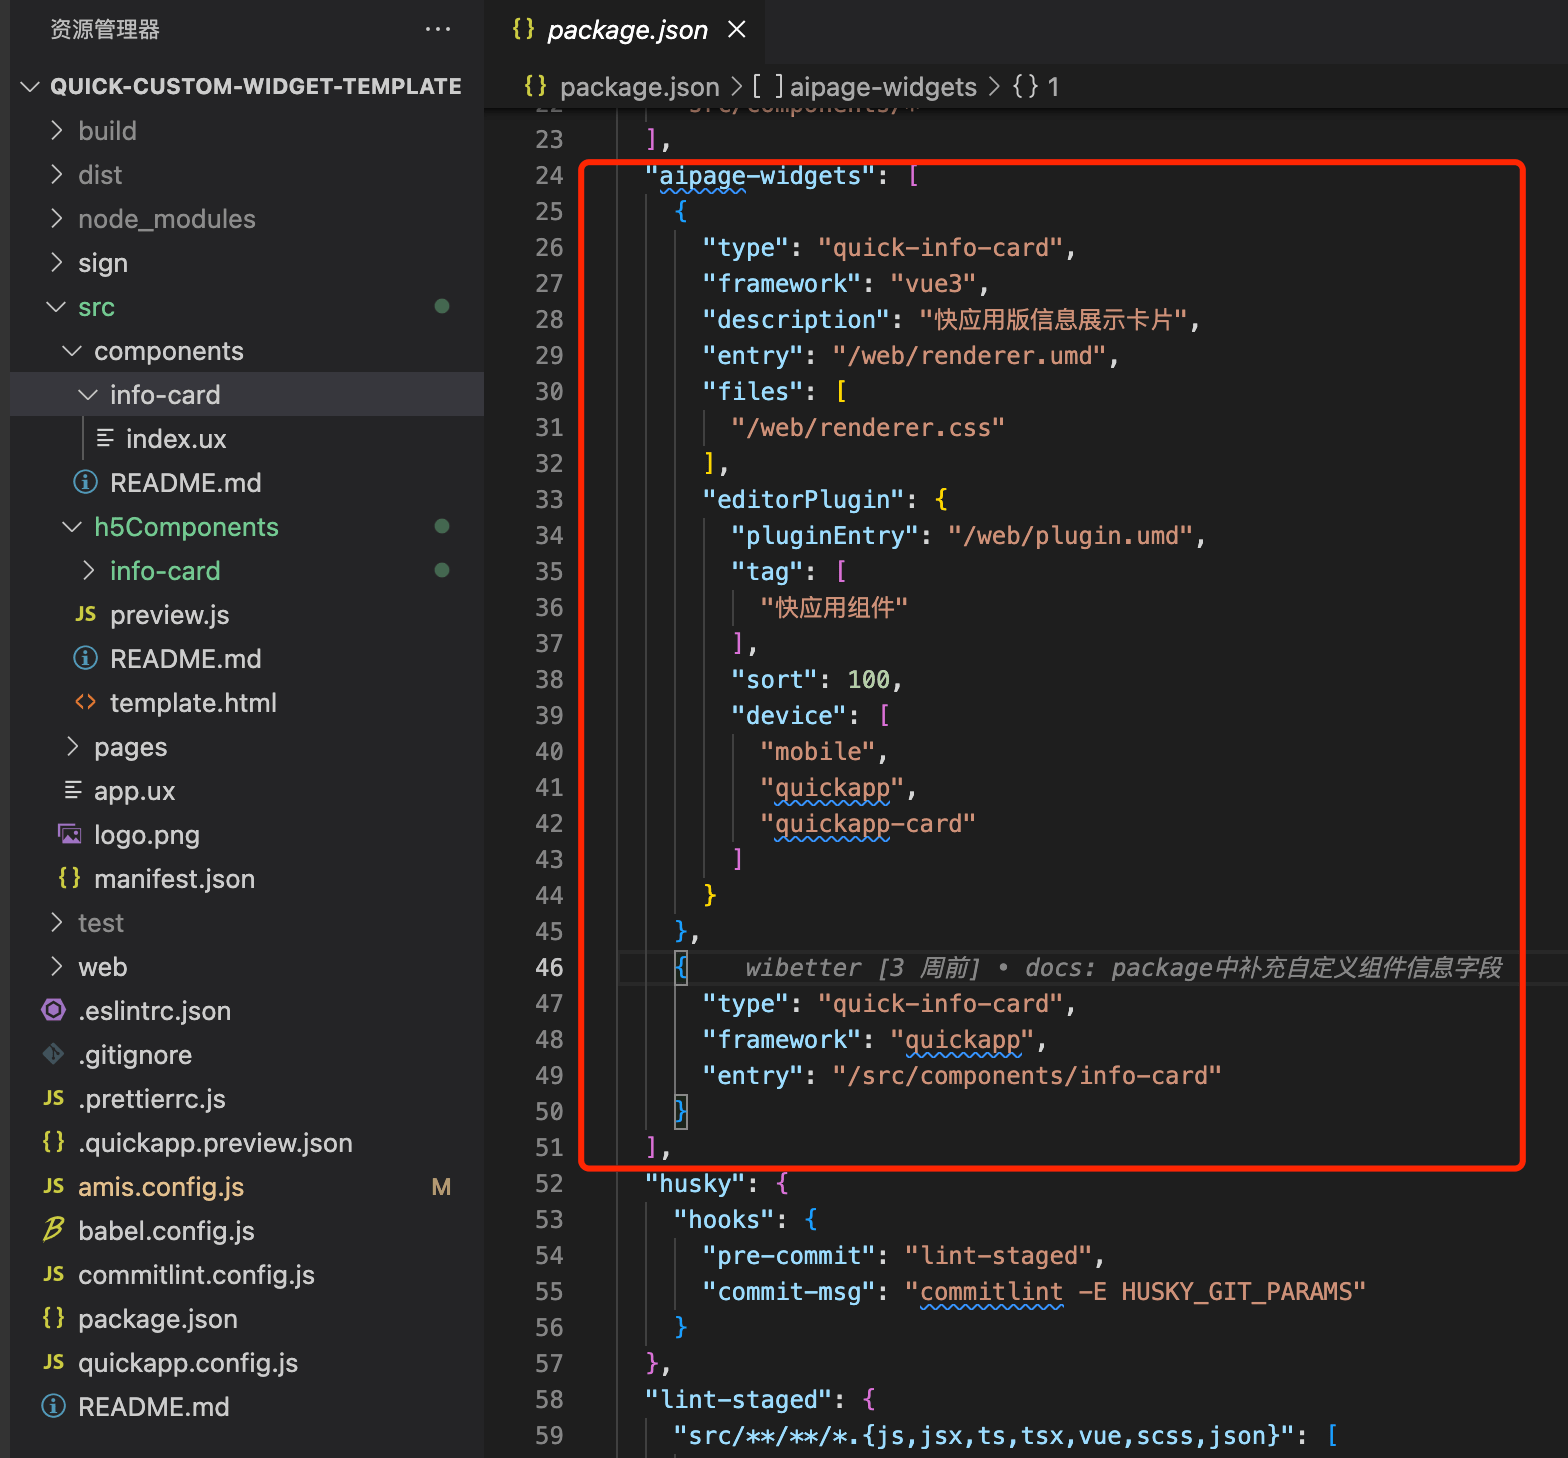Select the package.json editor tab
1568x1458 pixels.
pyautogui.click(x=627, y=30)
